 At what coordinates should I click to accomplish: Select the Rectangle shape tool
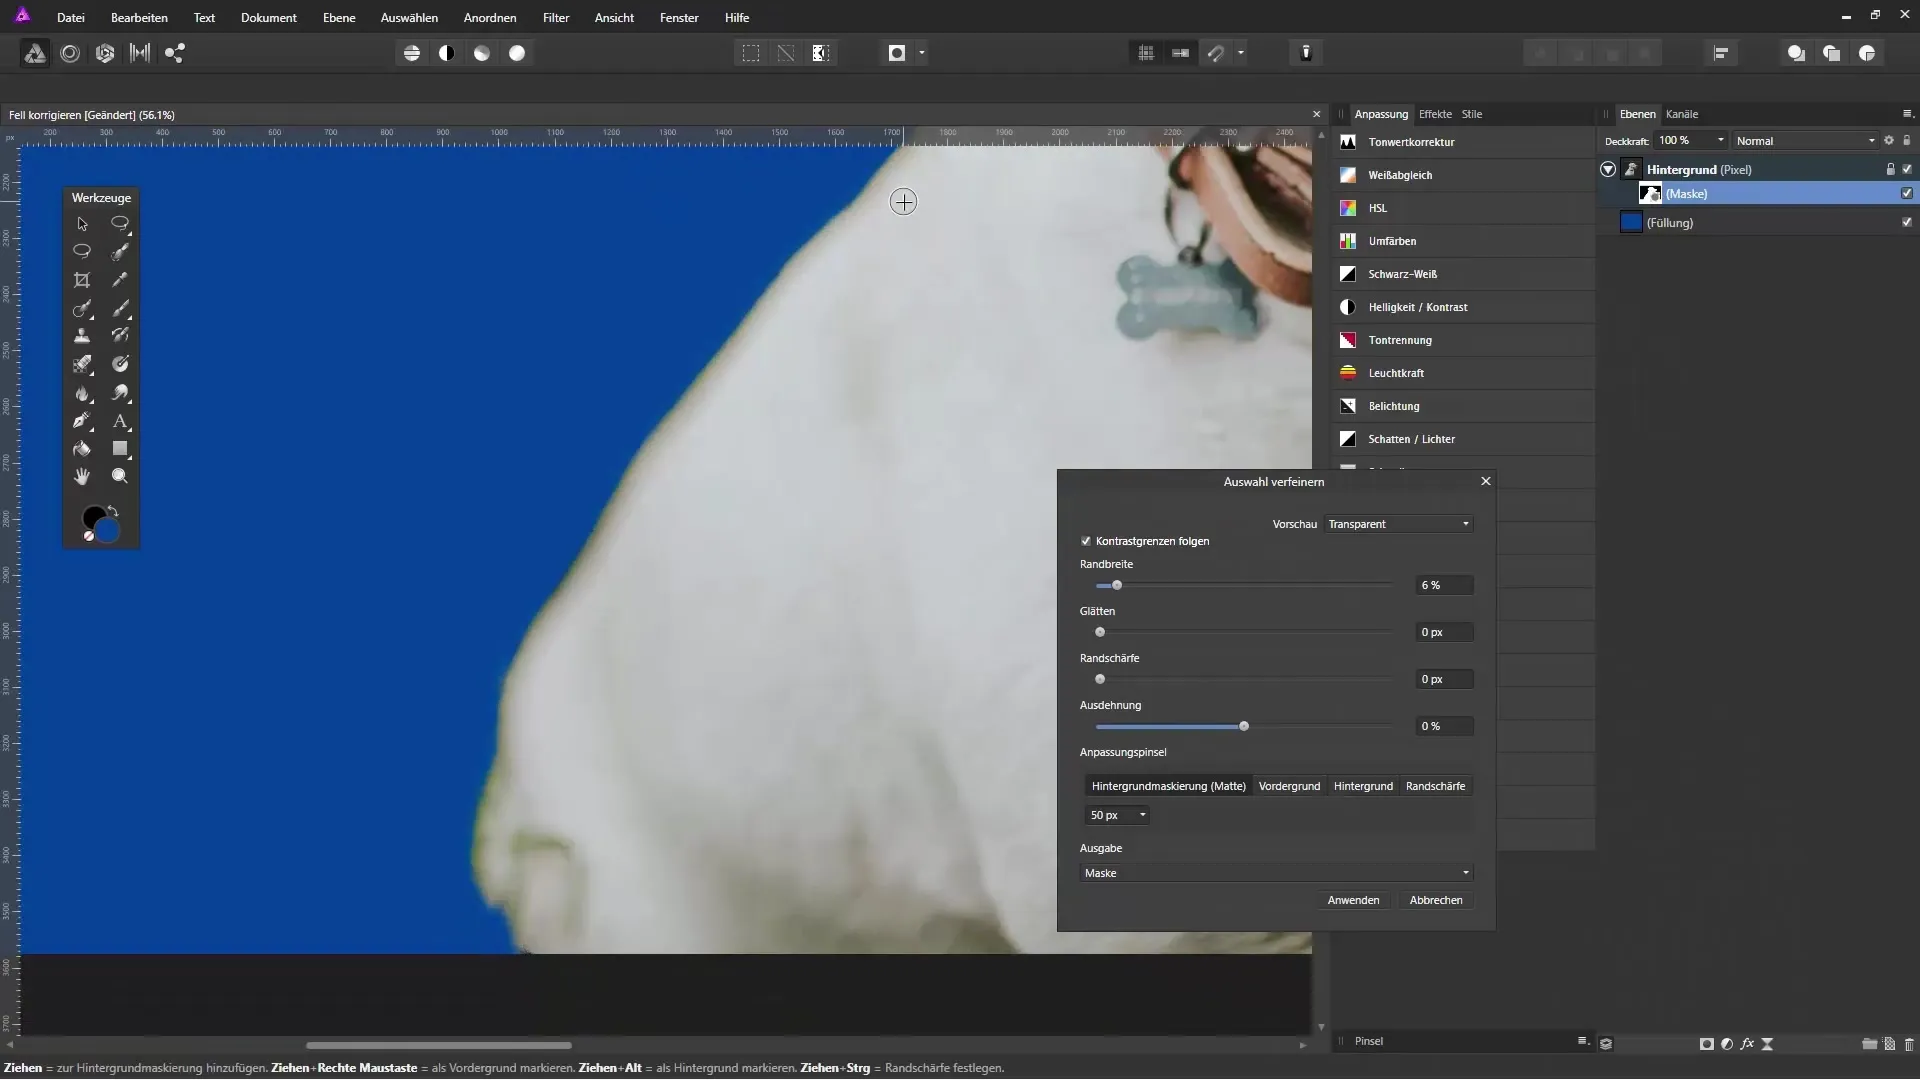pos(120,449)
